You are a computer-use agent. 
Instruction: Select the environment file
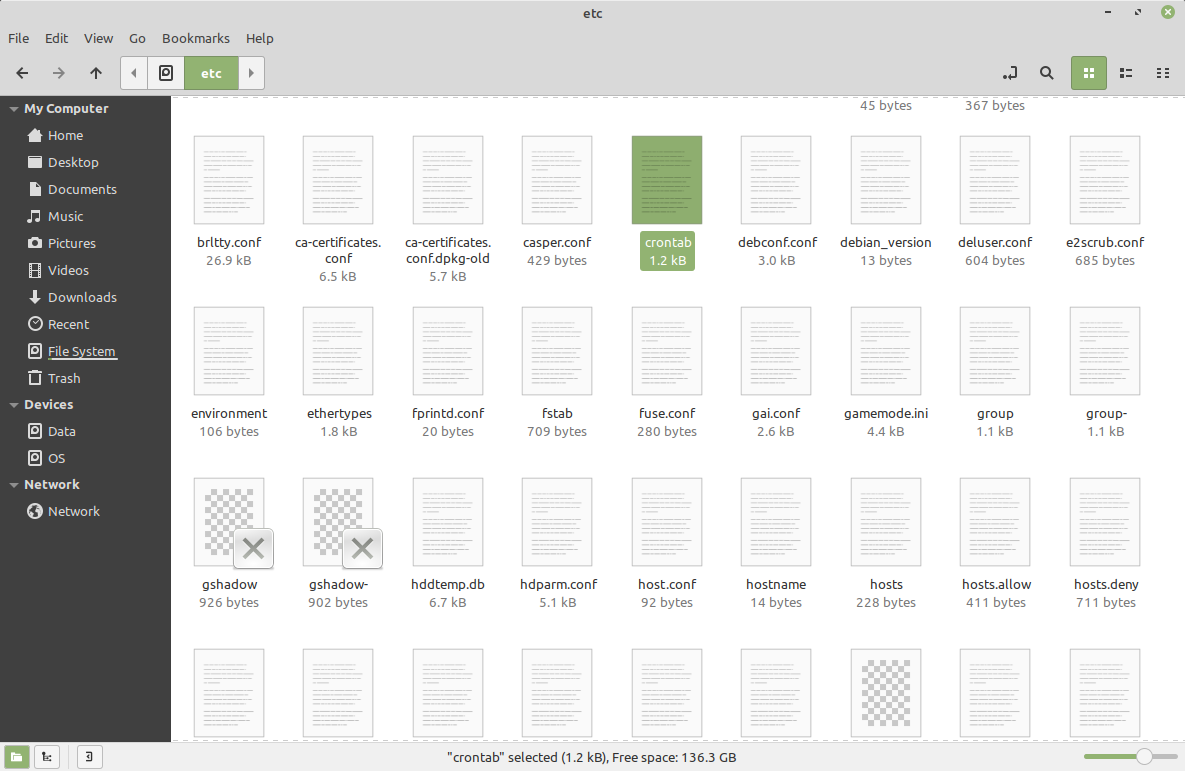[x=229, y=351]
